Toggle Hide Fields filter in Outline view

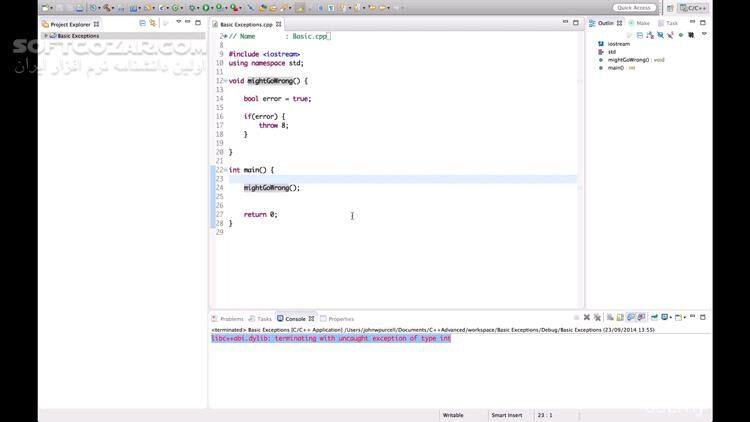point(638,35)
